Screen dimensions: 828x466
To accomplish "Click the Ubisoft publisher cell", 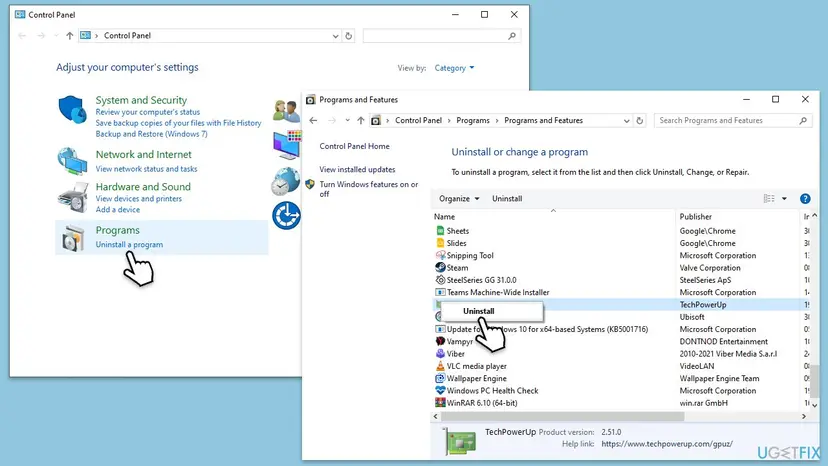I will [x=692, y=317].
